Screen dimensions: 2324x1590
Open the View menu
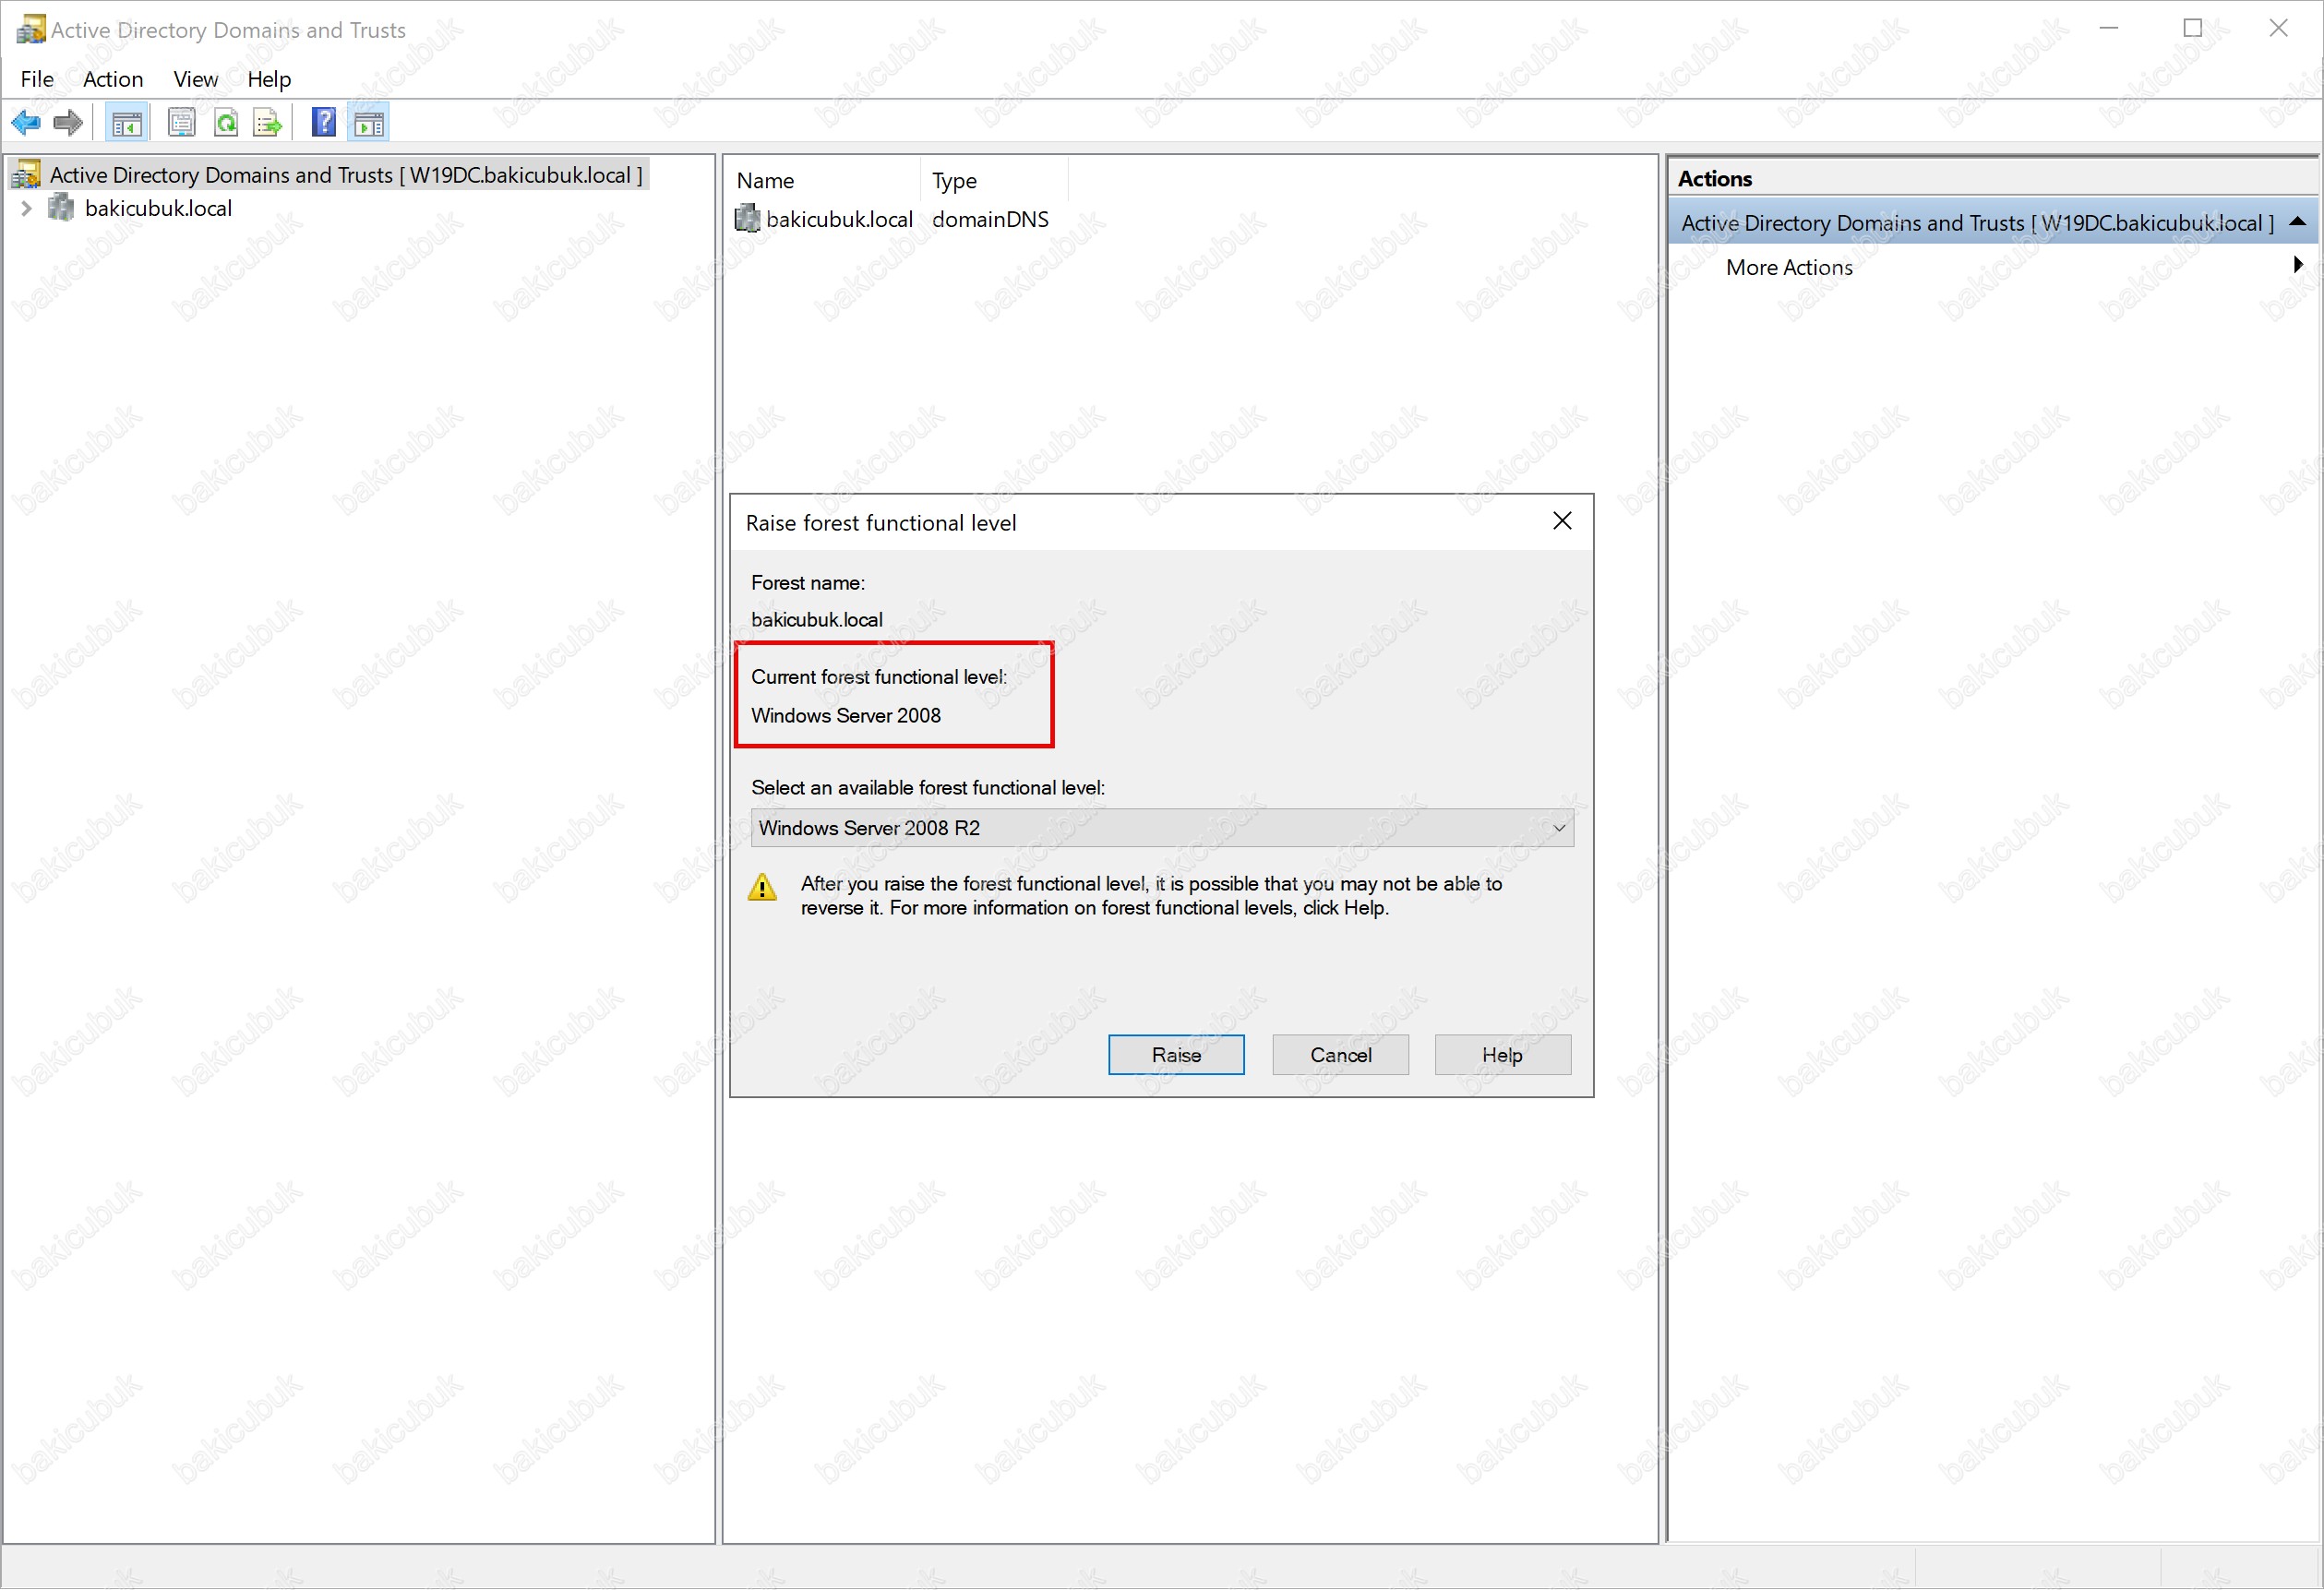coord(195,79)
